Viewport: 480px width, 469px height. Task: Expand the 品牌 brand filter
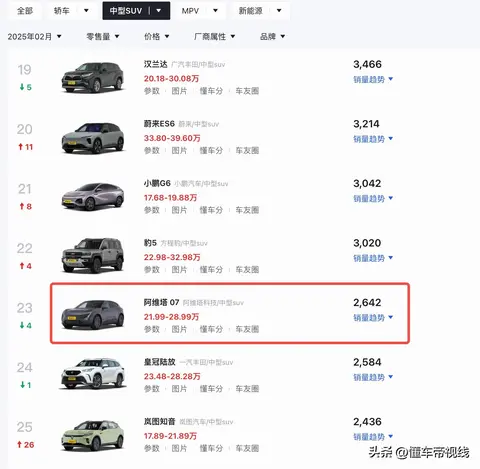click(272, 36)
